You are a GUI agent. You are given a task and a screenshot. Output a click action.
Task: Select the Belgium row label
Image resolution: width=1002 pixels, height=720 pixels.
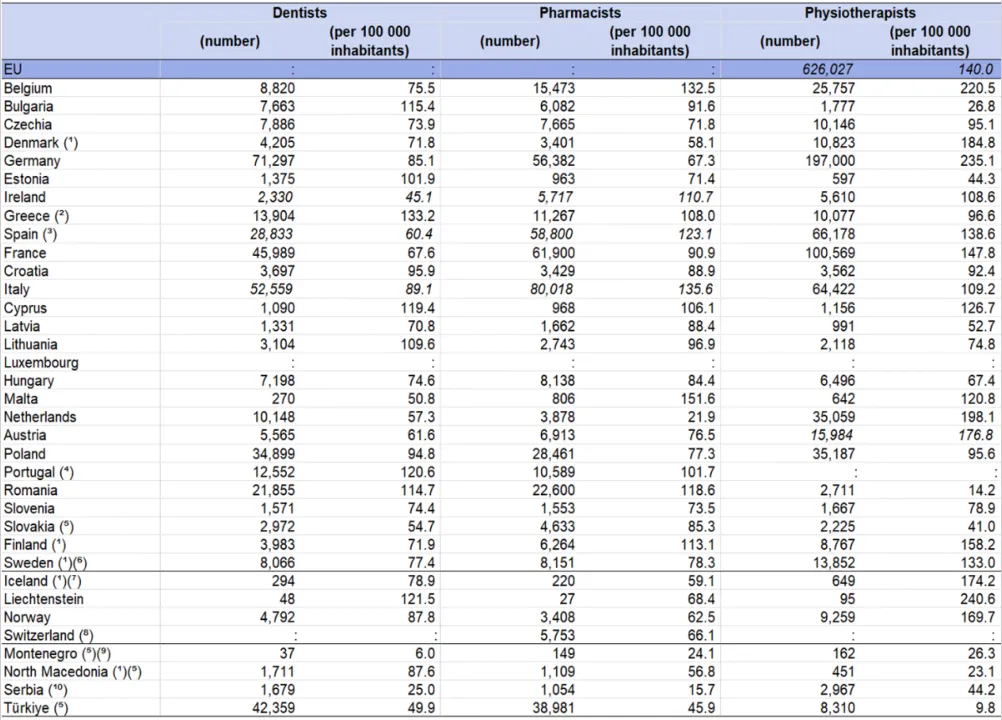tap(29, 88)
